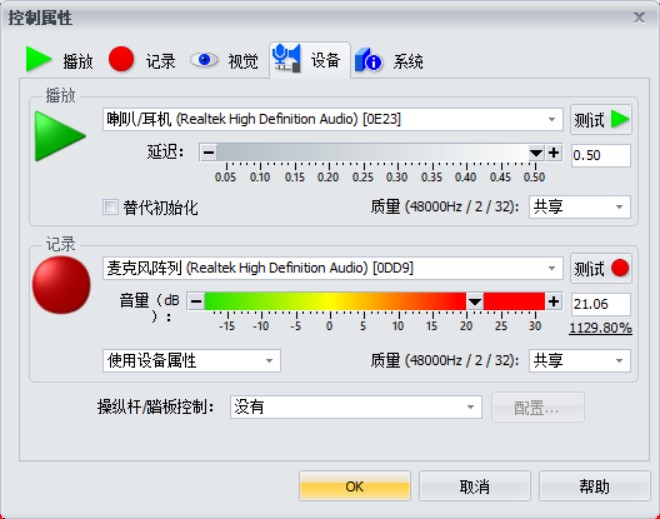The width and height of the screenshot is (660, 519).
Task: Open the 麦克风阵列 recording device dropdown
Action: [x=333, y=268]
